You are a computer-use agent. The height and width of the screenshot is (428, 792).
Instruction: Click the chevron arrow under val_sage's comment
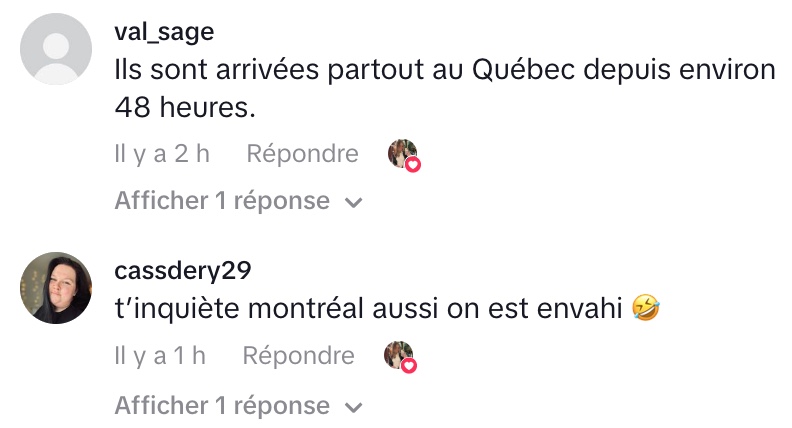tap(352, 203)
